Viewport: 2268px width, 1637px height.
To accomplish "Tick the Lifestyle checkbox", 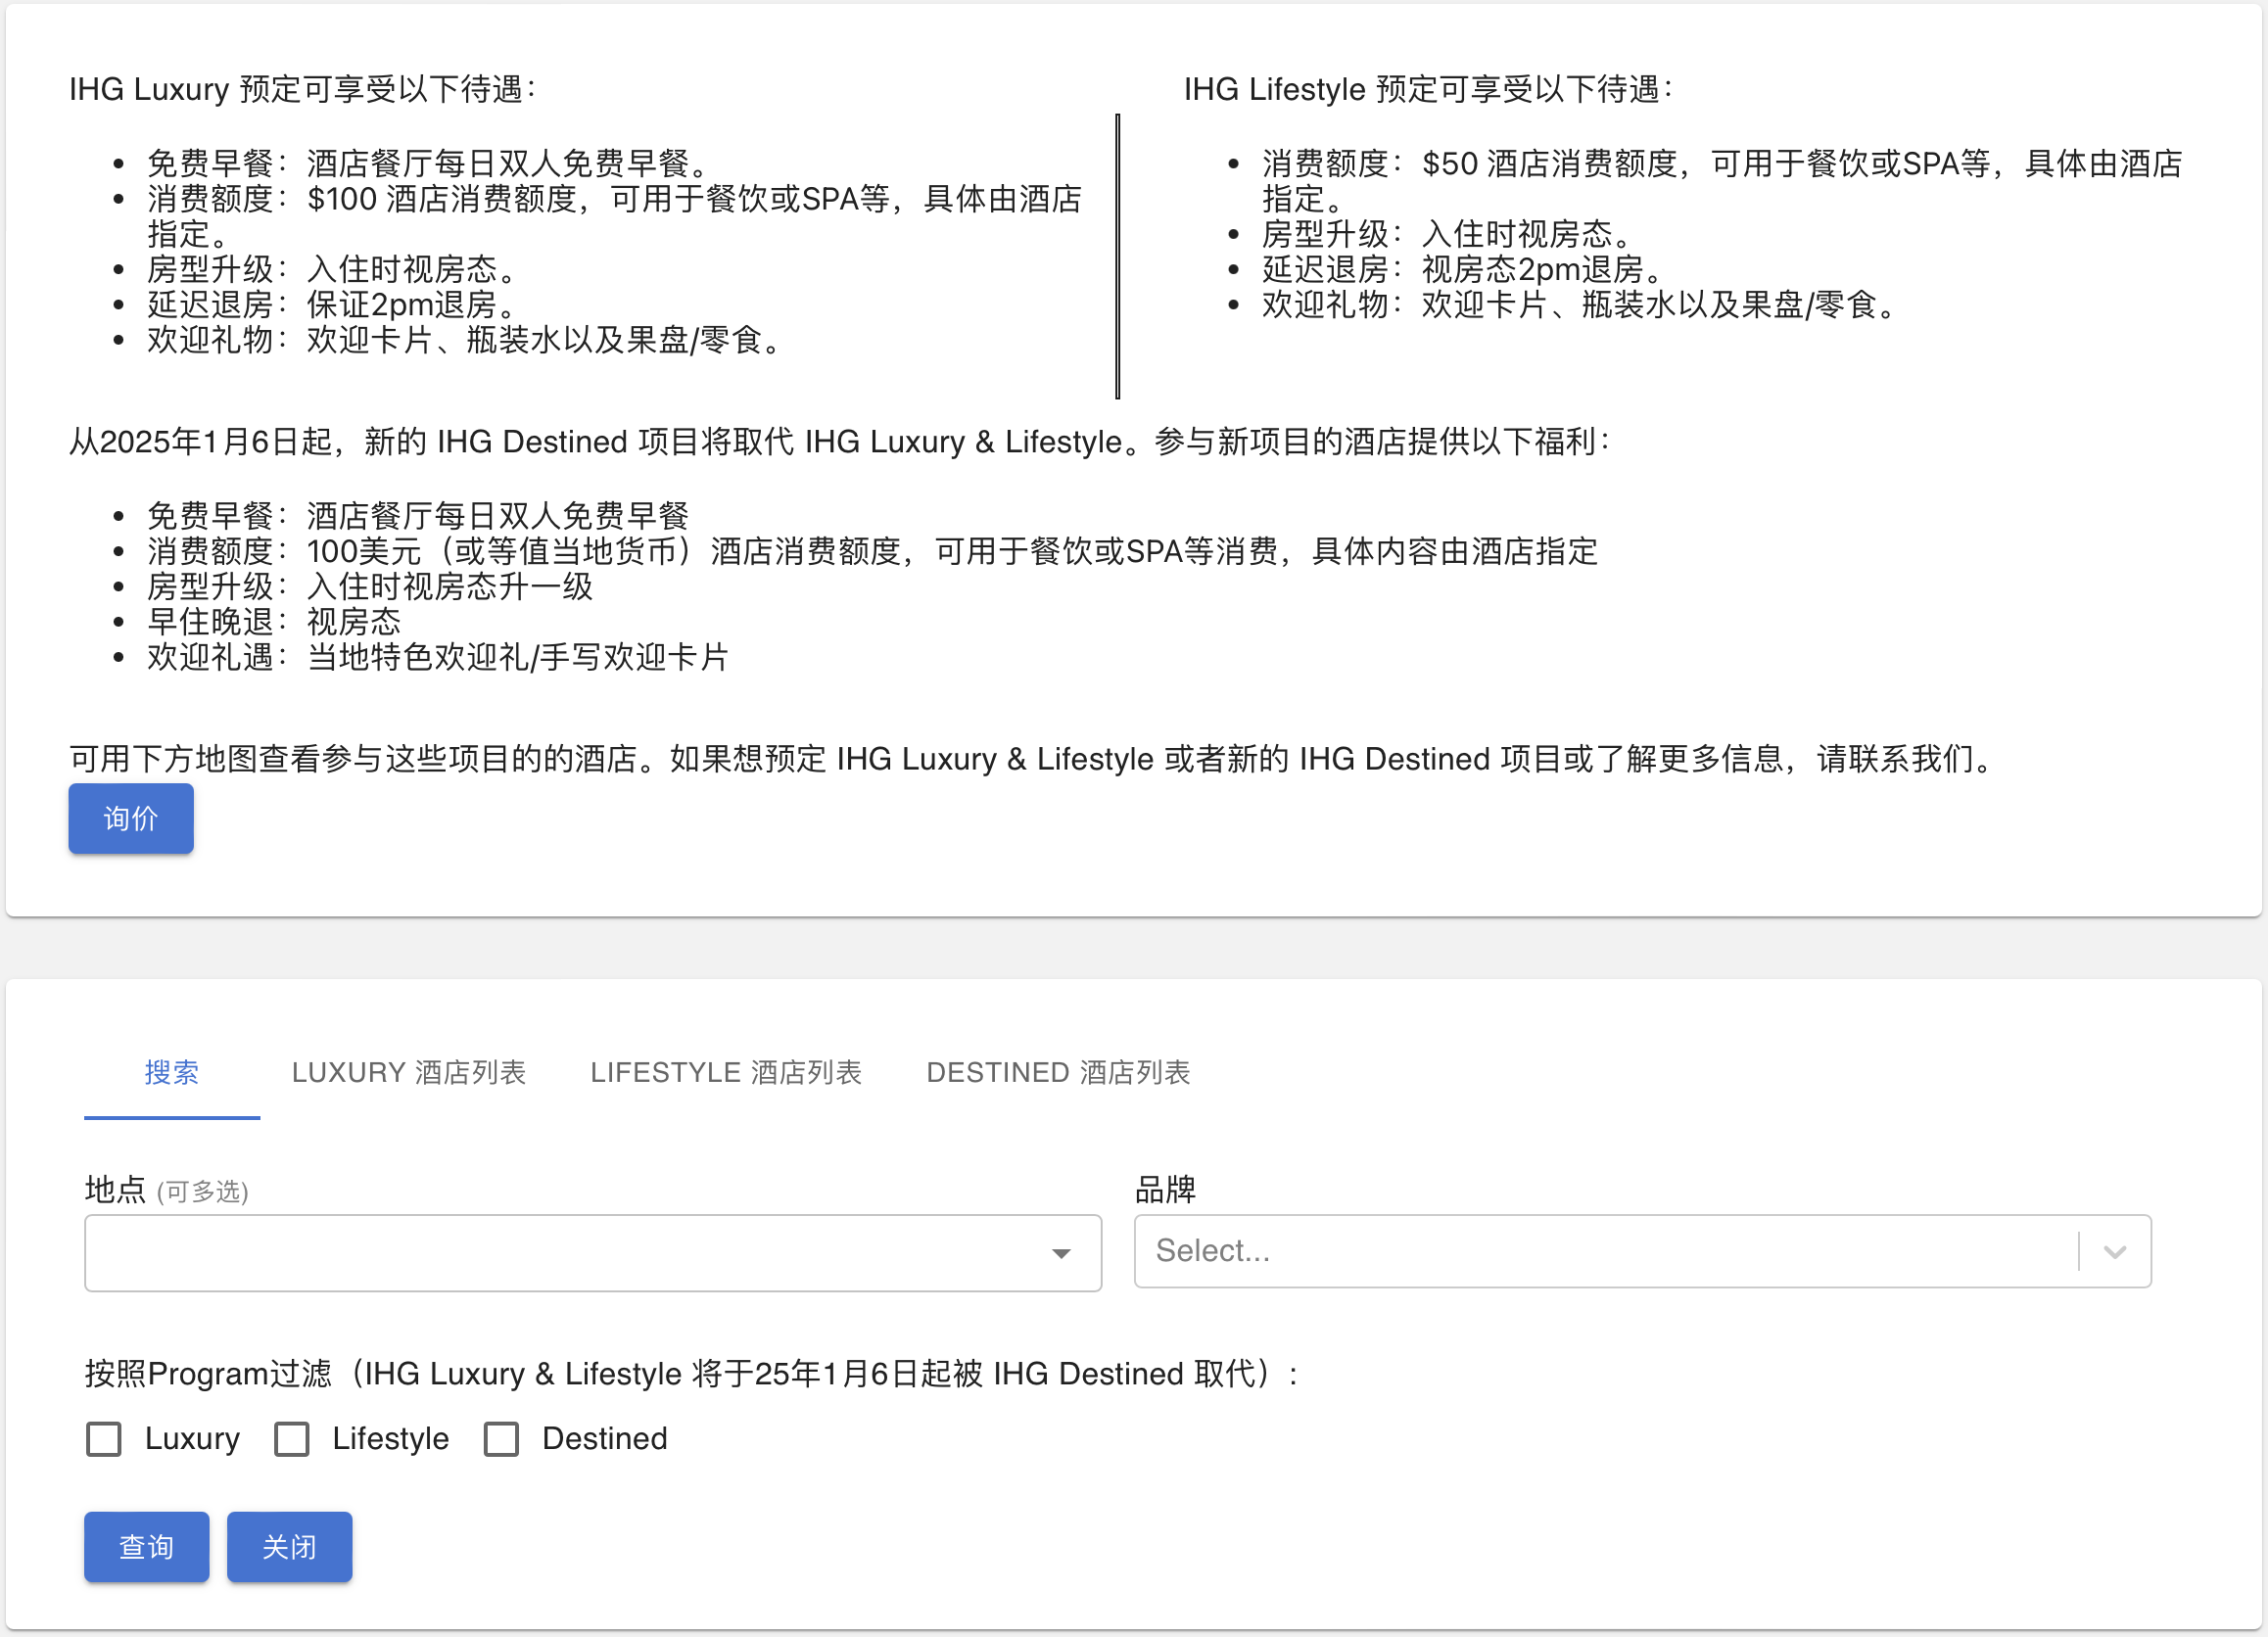I will pos(292,1438).
